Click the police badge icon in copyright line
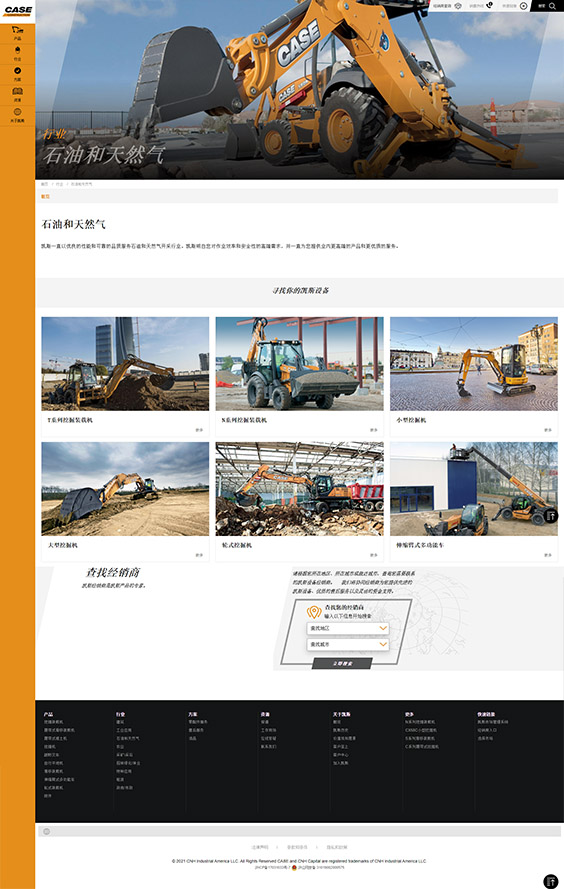 (294, 867)
